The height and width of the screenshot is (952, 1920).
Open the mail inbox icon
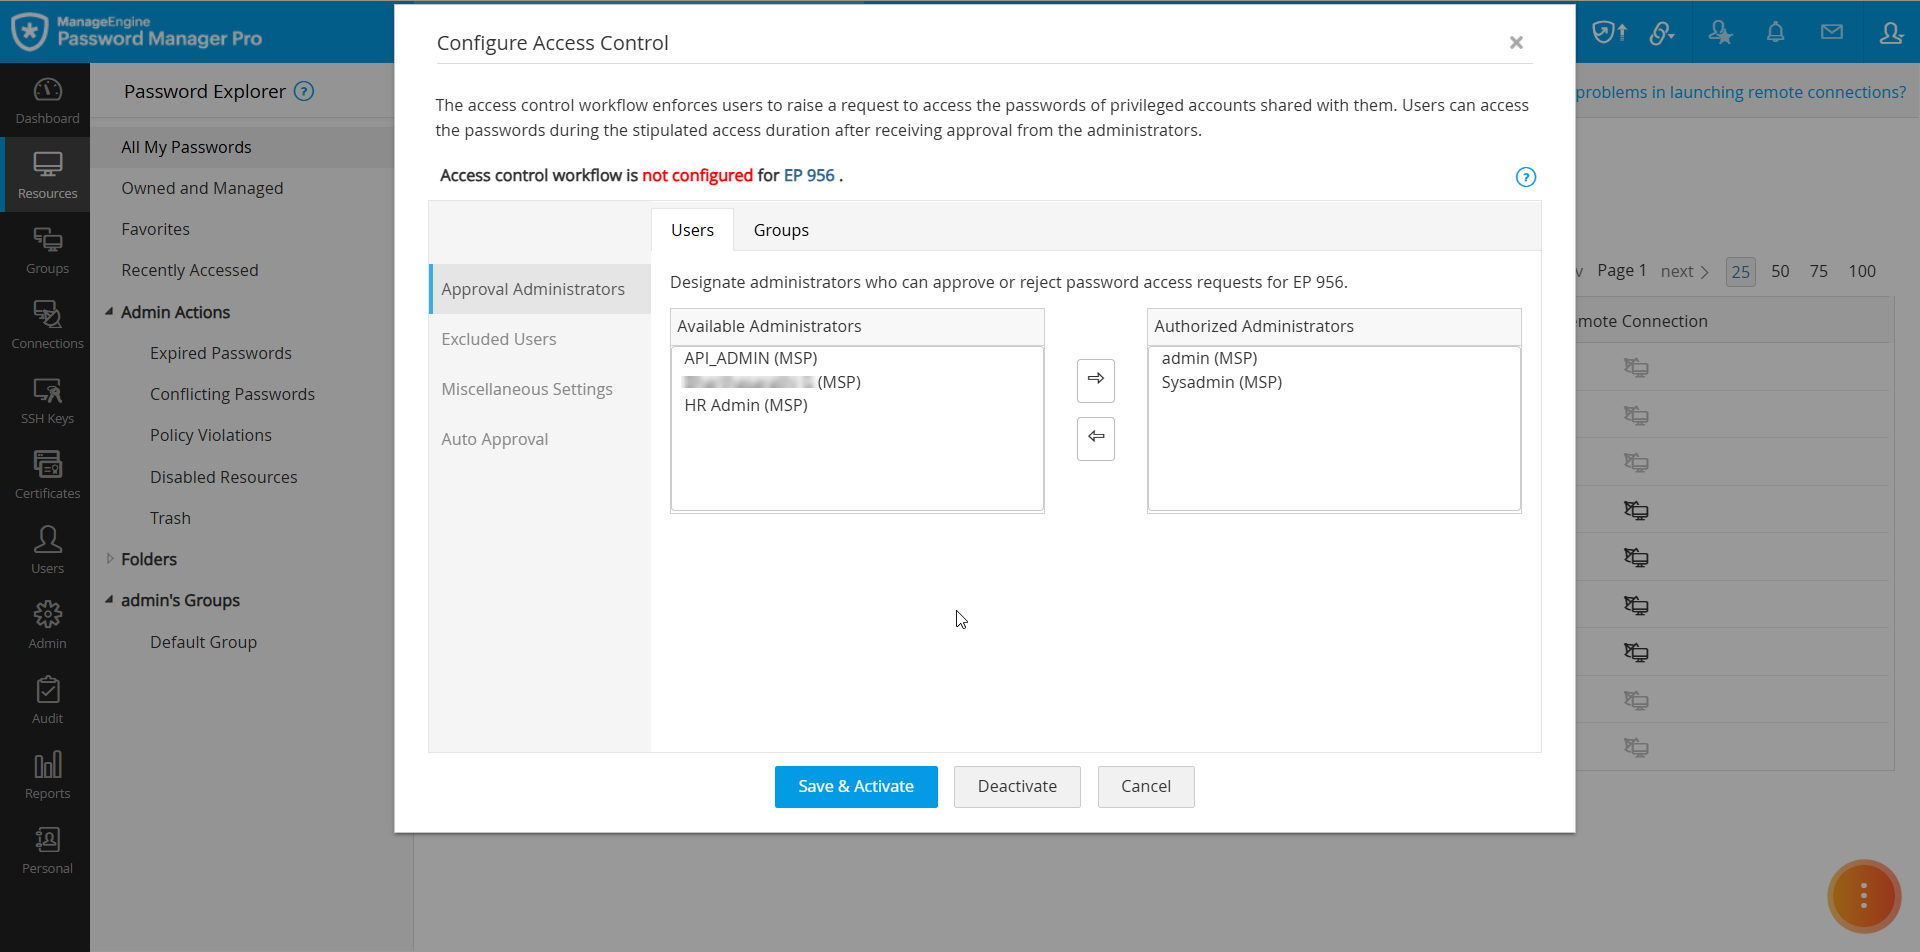[1832, 32]
